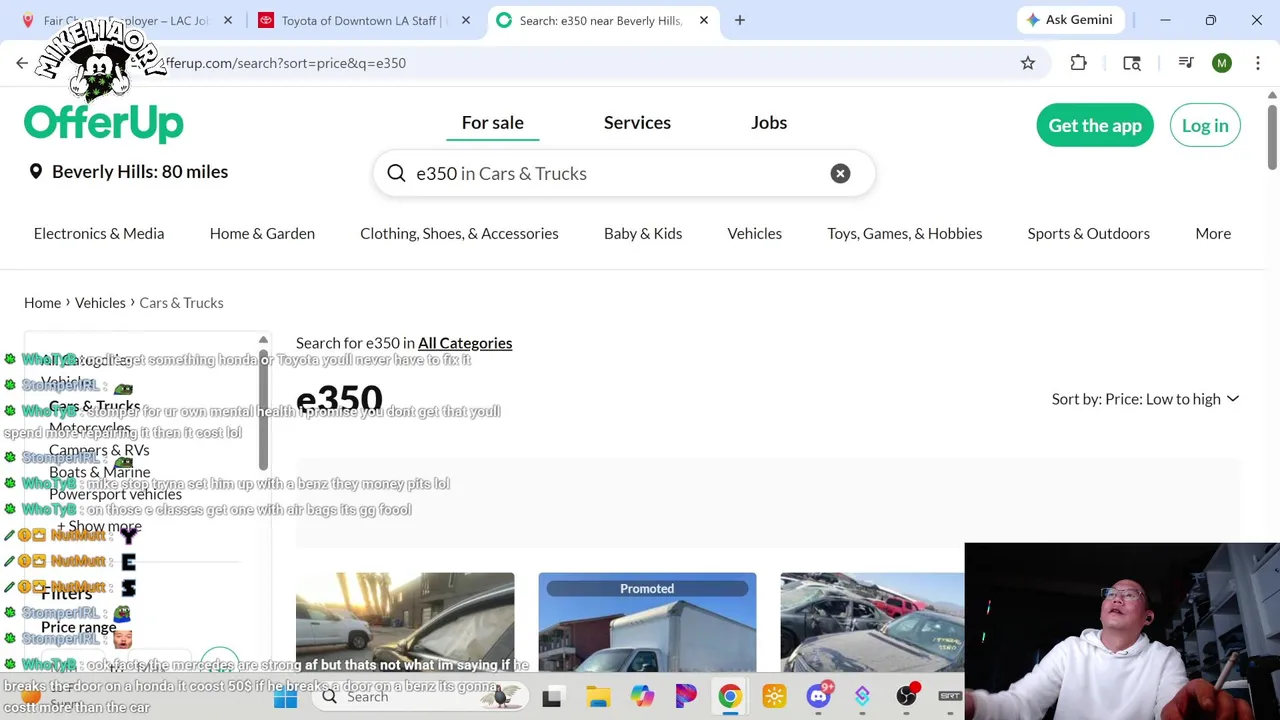
Task: Switch to Fair Chance Employer LAC Jobs tab
Action: coord(126,20)
